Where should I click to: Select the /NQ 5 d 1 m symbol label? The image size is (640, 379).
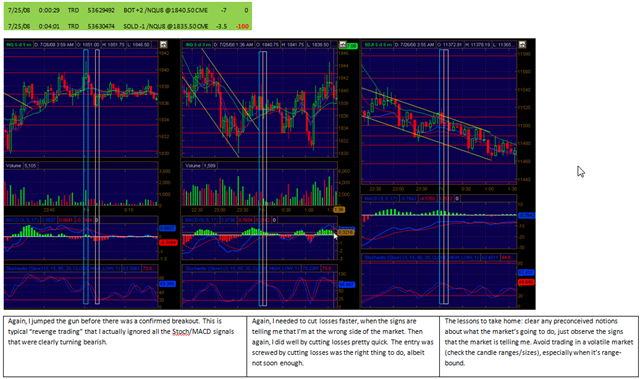18,44
